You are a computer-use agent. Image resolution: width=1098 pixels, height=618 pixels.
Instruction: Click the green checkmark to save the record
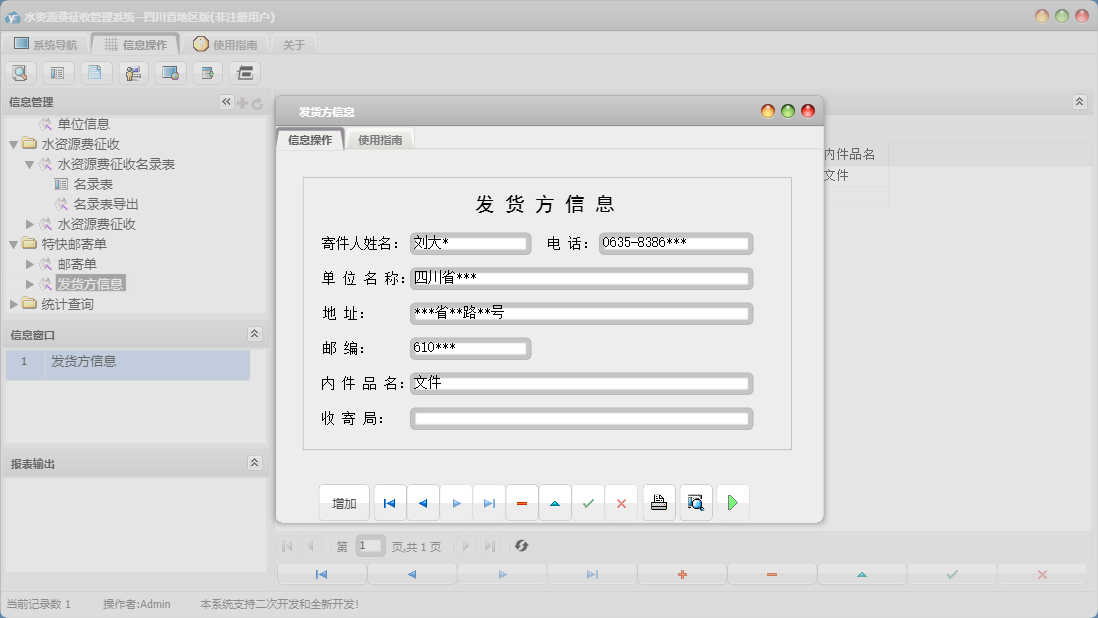click(x=588, y=502)
